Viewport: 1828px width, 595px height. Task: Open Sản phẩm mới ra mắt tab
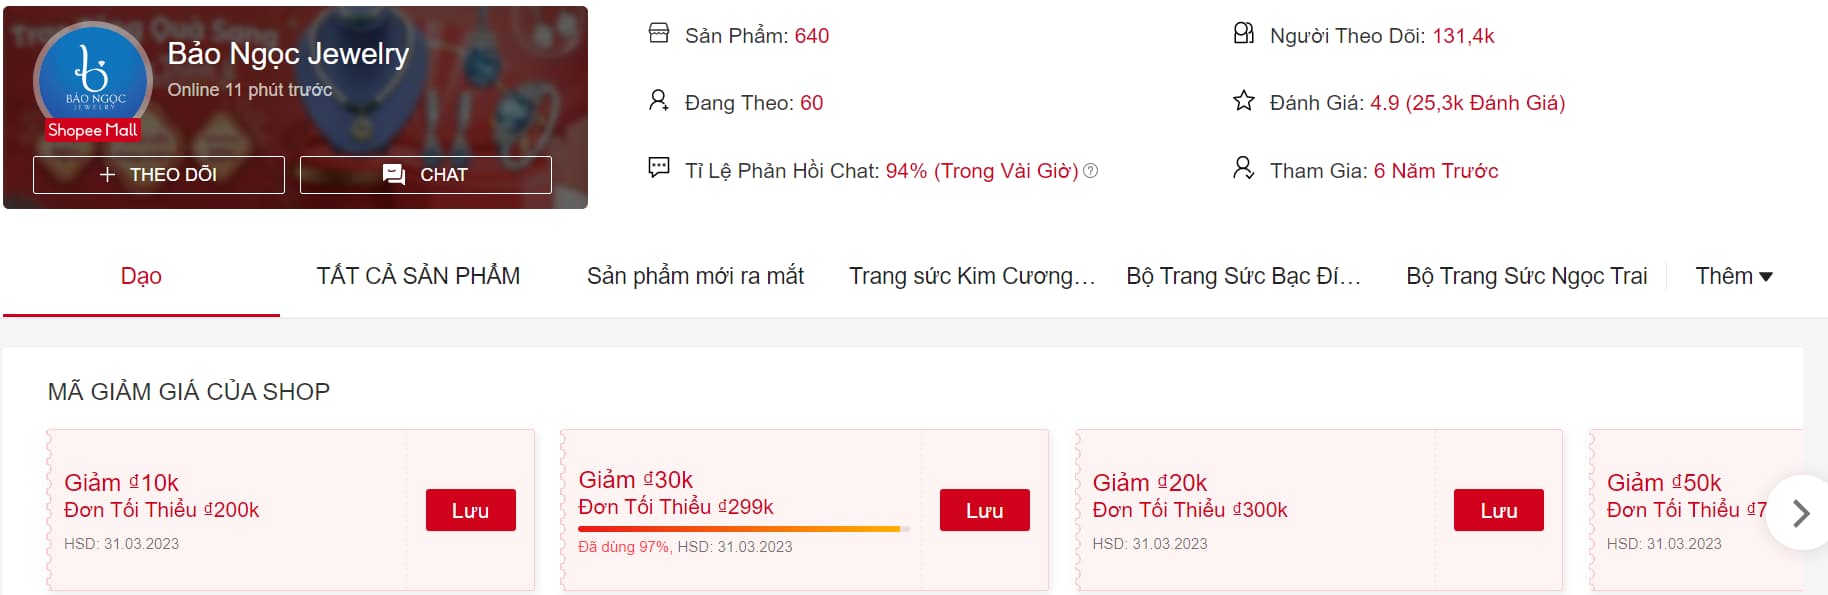click(x=695, y=276)
